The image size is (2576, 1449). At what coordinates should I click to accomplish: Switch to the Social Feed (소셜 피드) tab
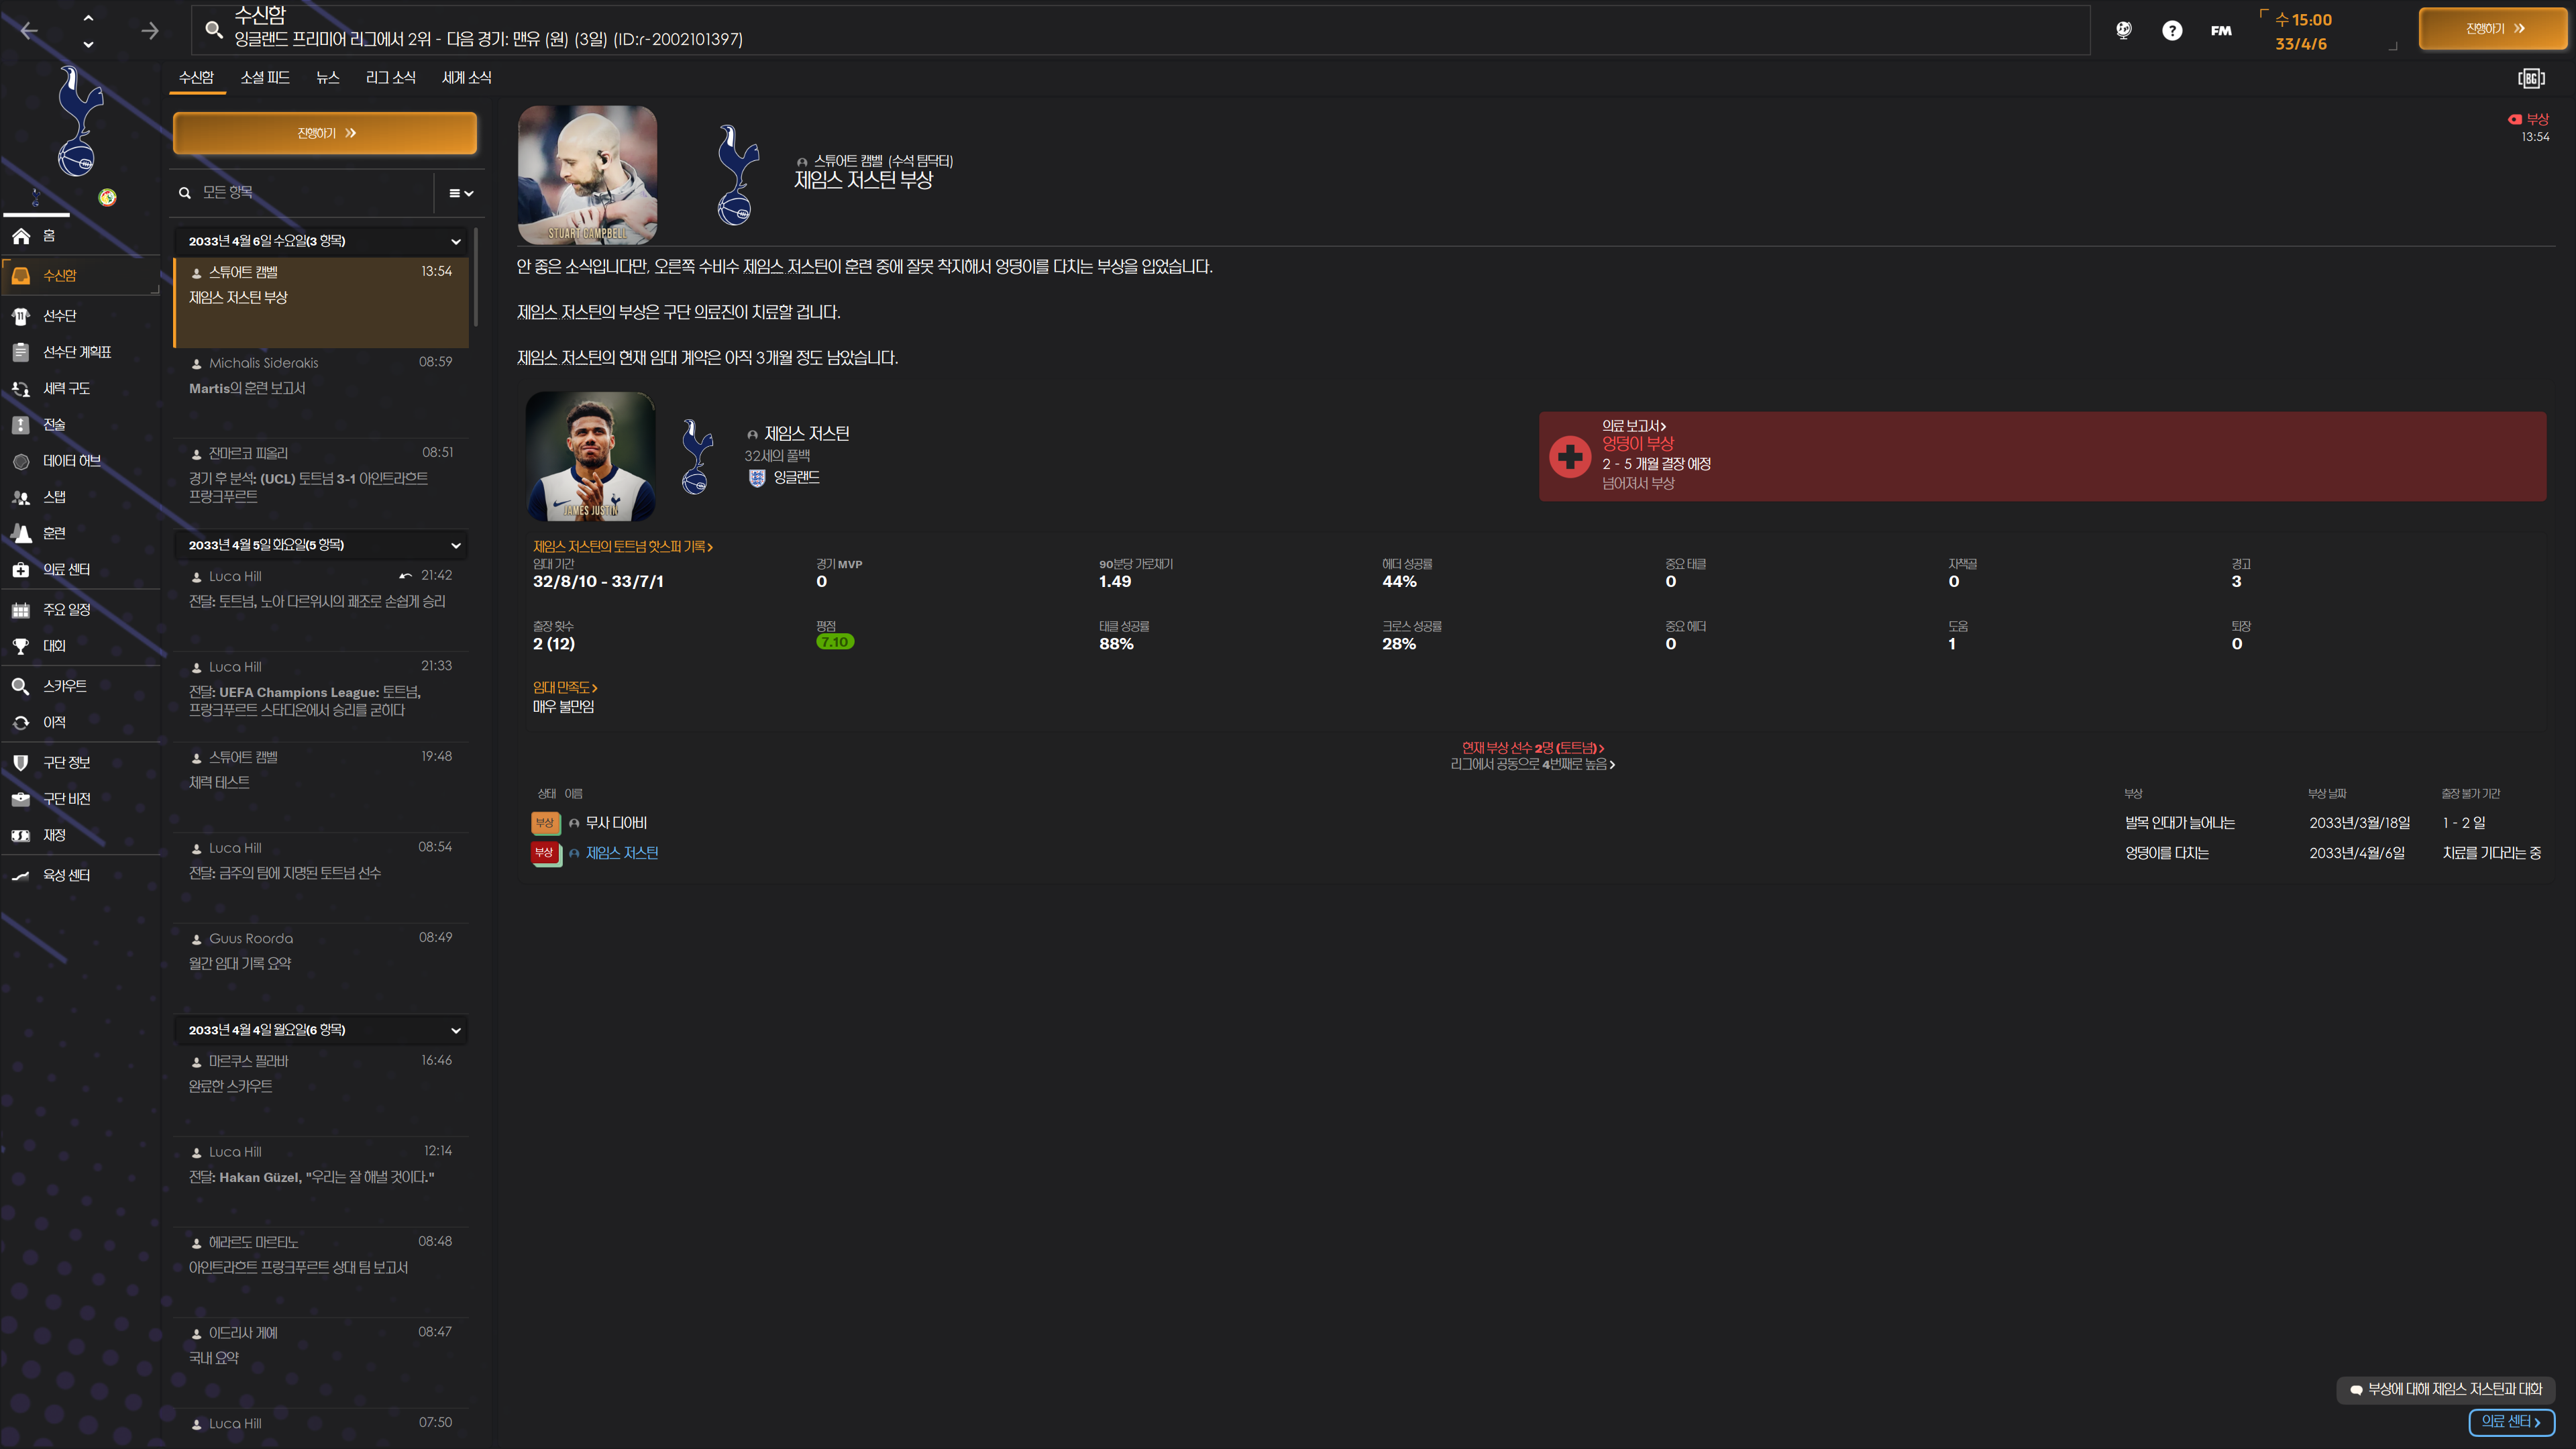click(265, 78)
